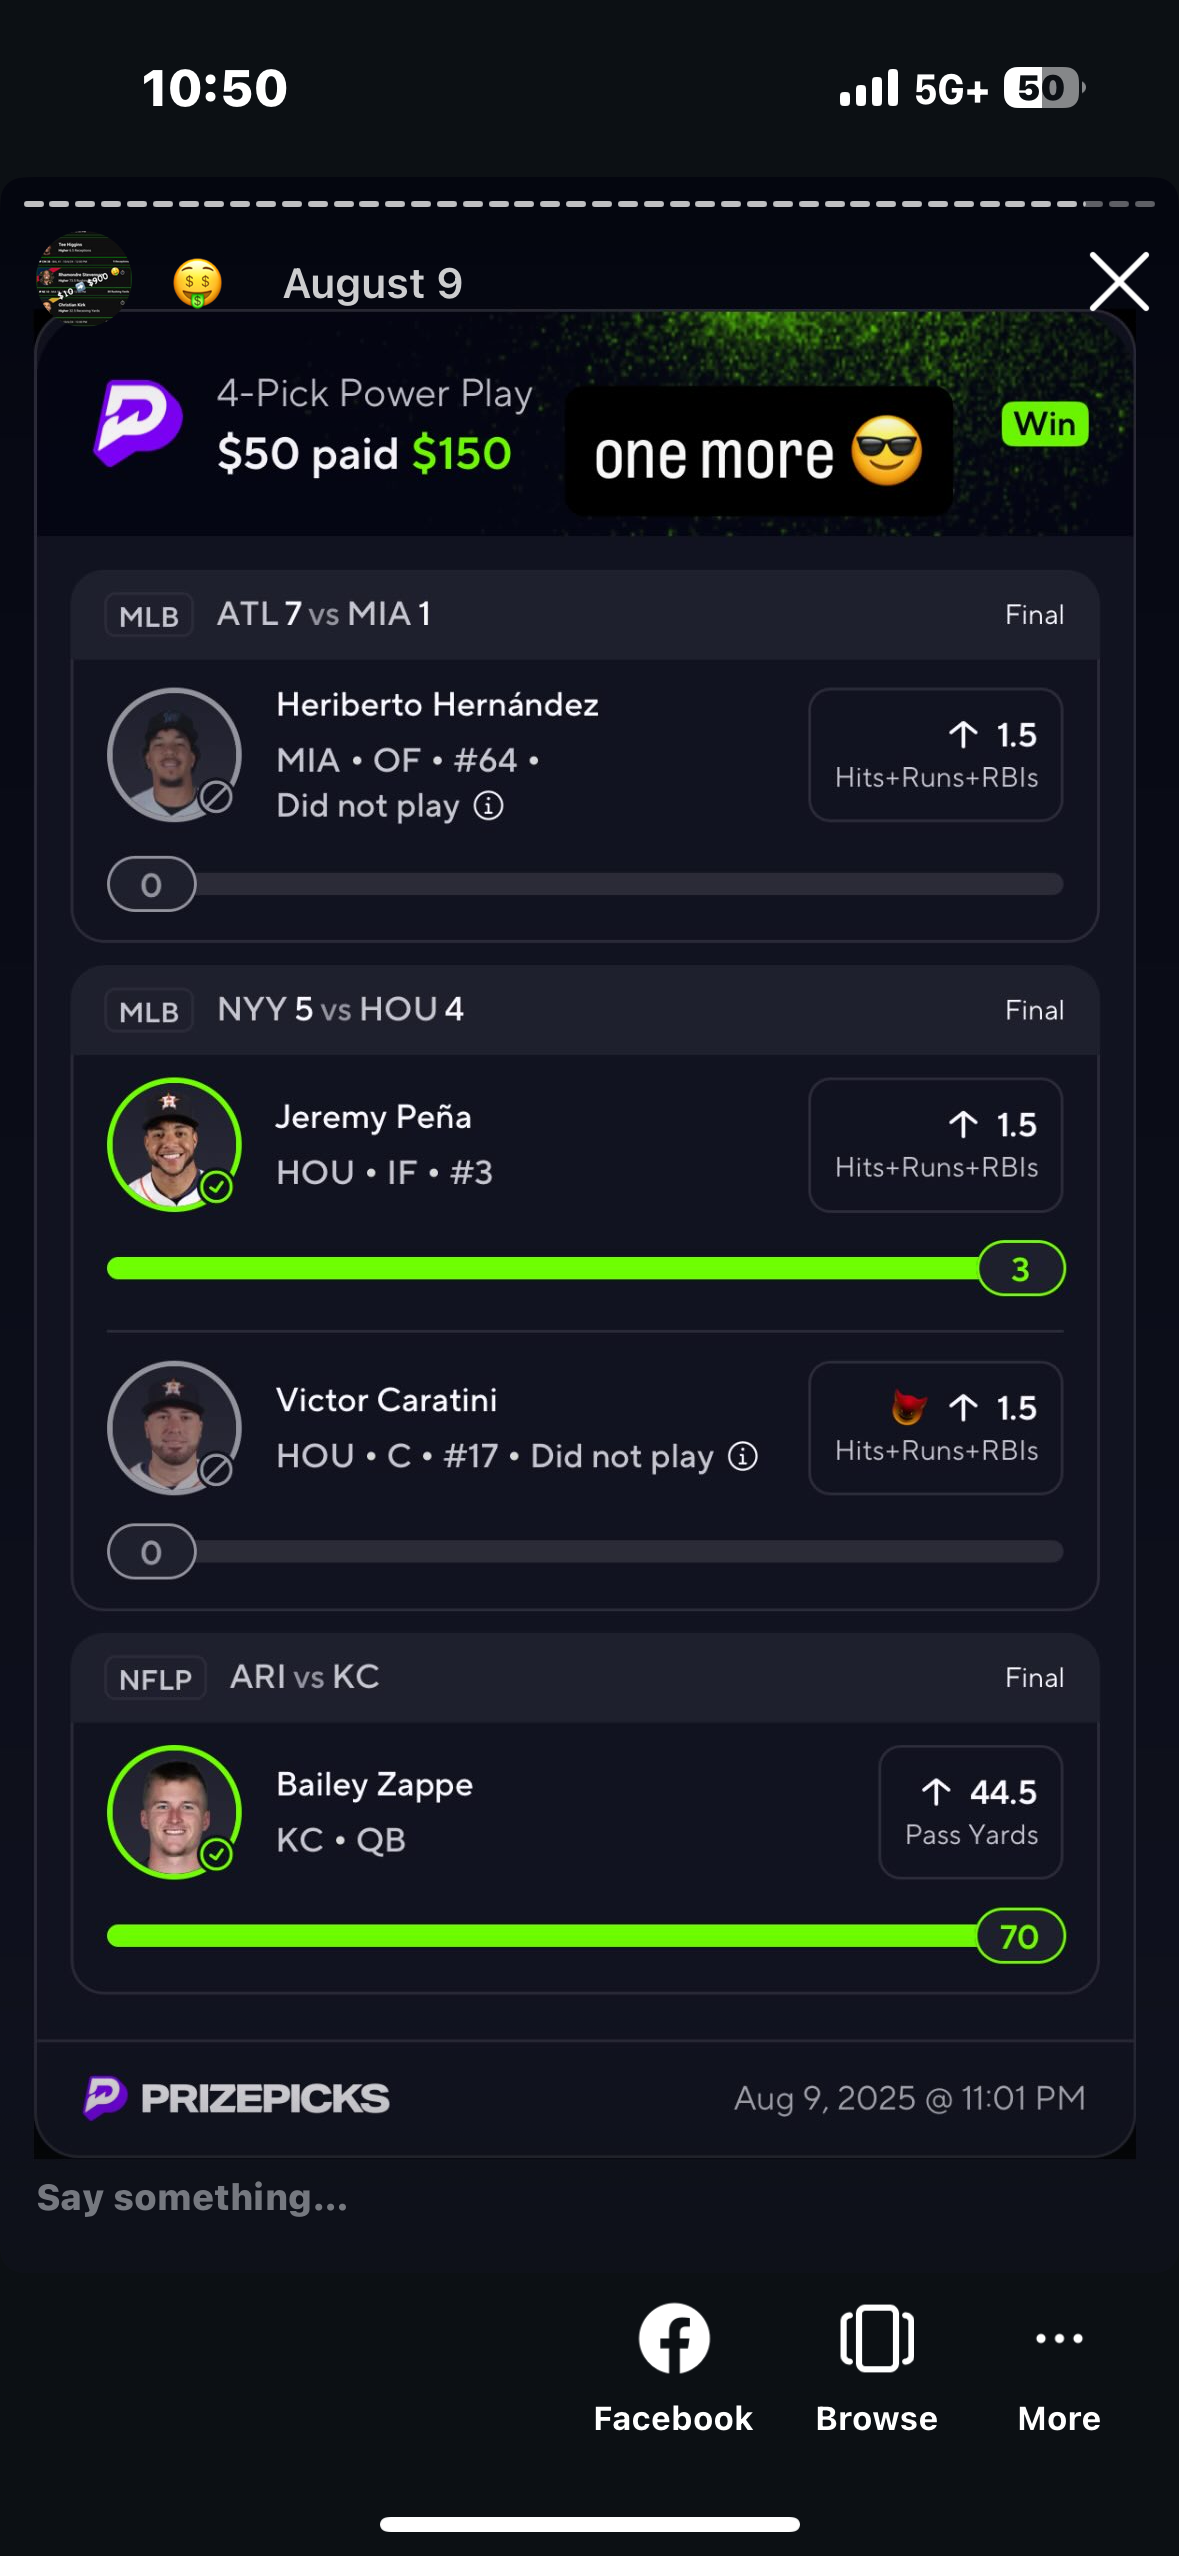Open the Browse stories icon
Screen dimensions: 1179x2556
coord(876,2338)
